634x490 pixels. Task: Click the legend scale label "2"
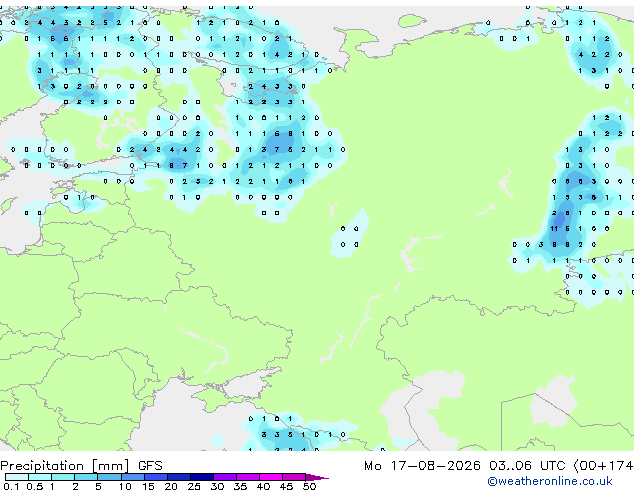click(75, 486)
